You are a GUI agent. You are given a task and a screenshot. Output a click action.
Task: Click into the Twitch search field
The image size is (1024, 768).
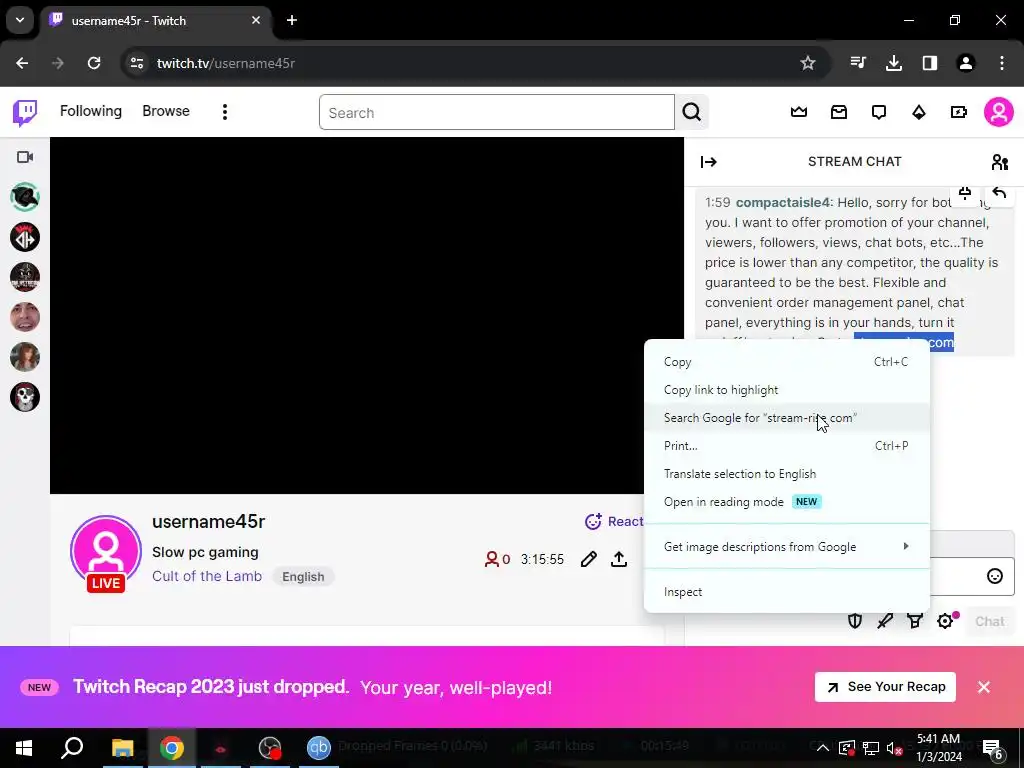click(496, 112)
